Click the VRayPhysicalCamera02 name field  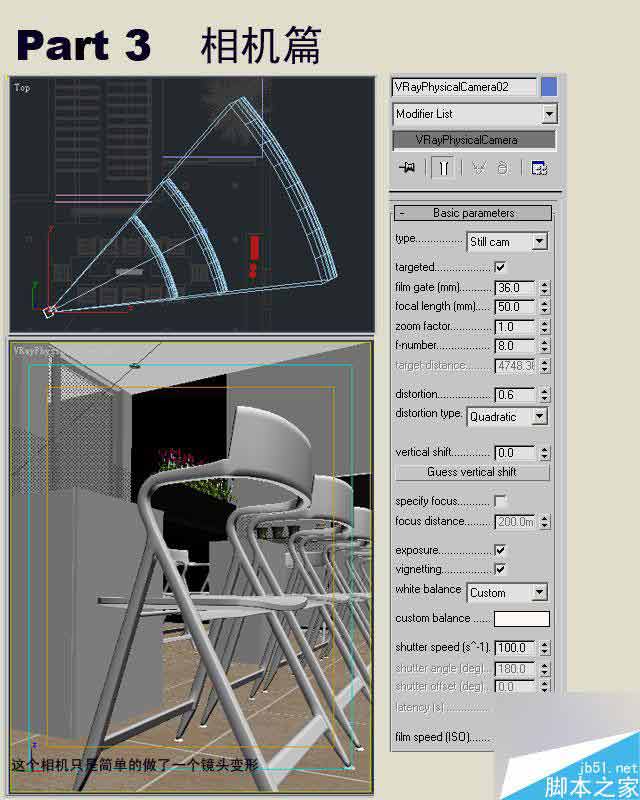465,87
